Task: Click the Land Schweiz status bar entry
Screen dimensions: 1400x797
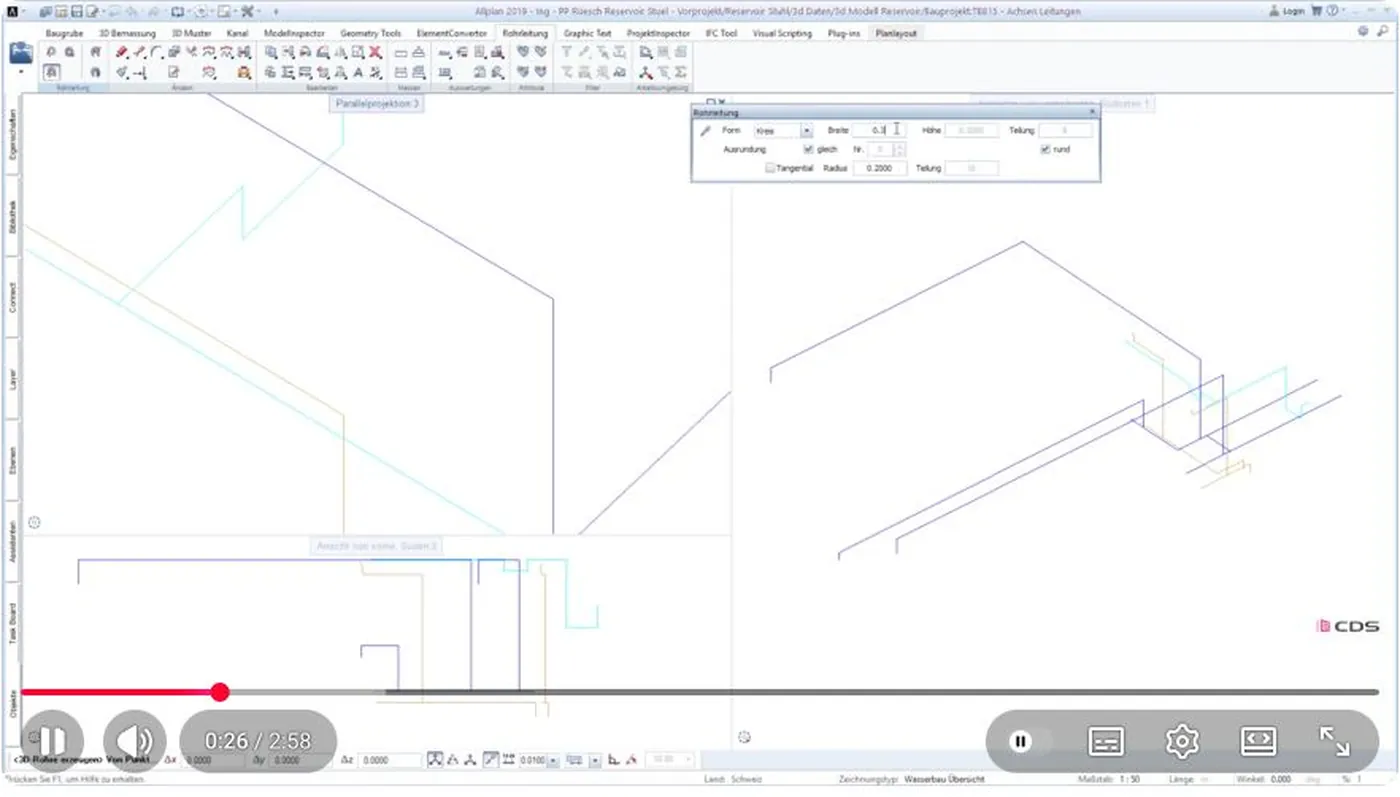Action: click(733, 779)
